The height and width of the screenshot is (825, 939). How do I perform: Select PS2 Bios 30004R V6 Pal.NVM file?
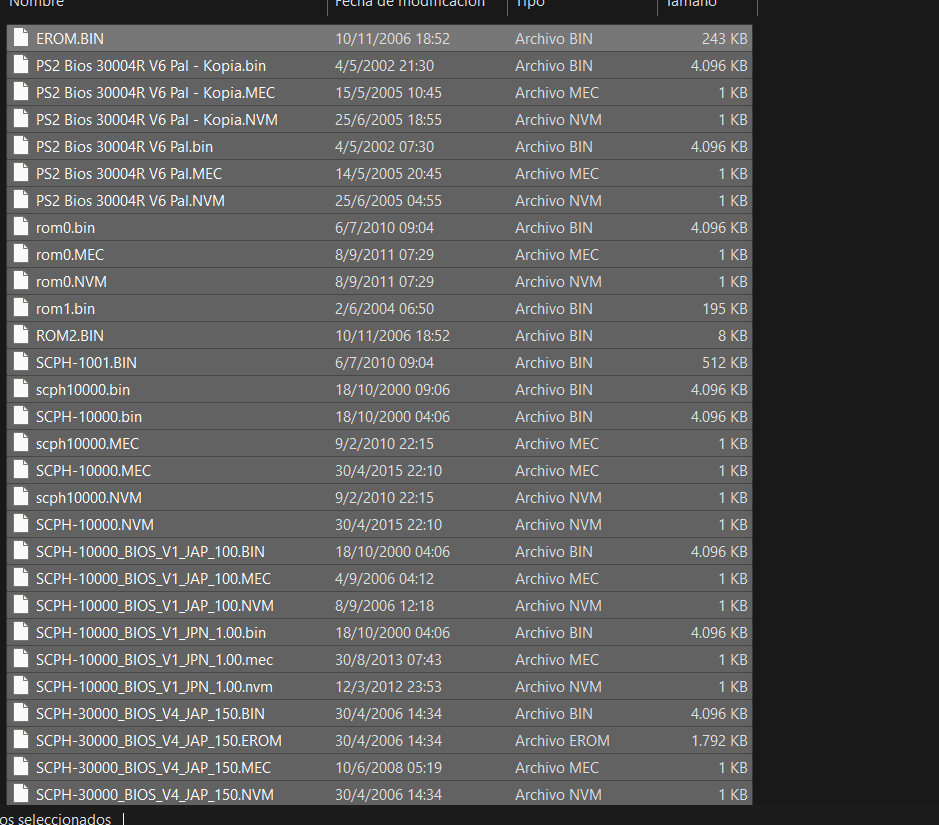coord(131,201)
